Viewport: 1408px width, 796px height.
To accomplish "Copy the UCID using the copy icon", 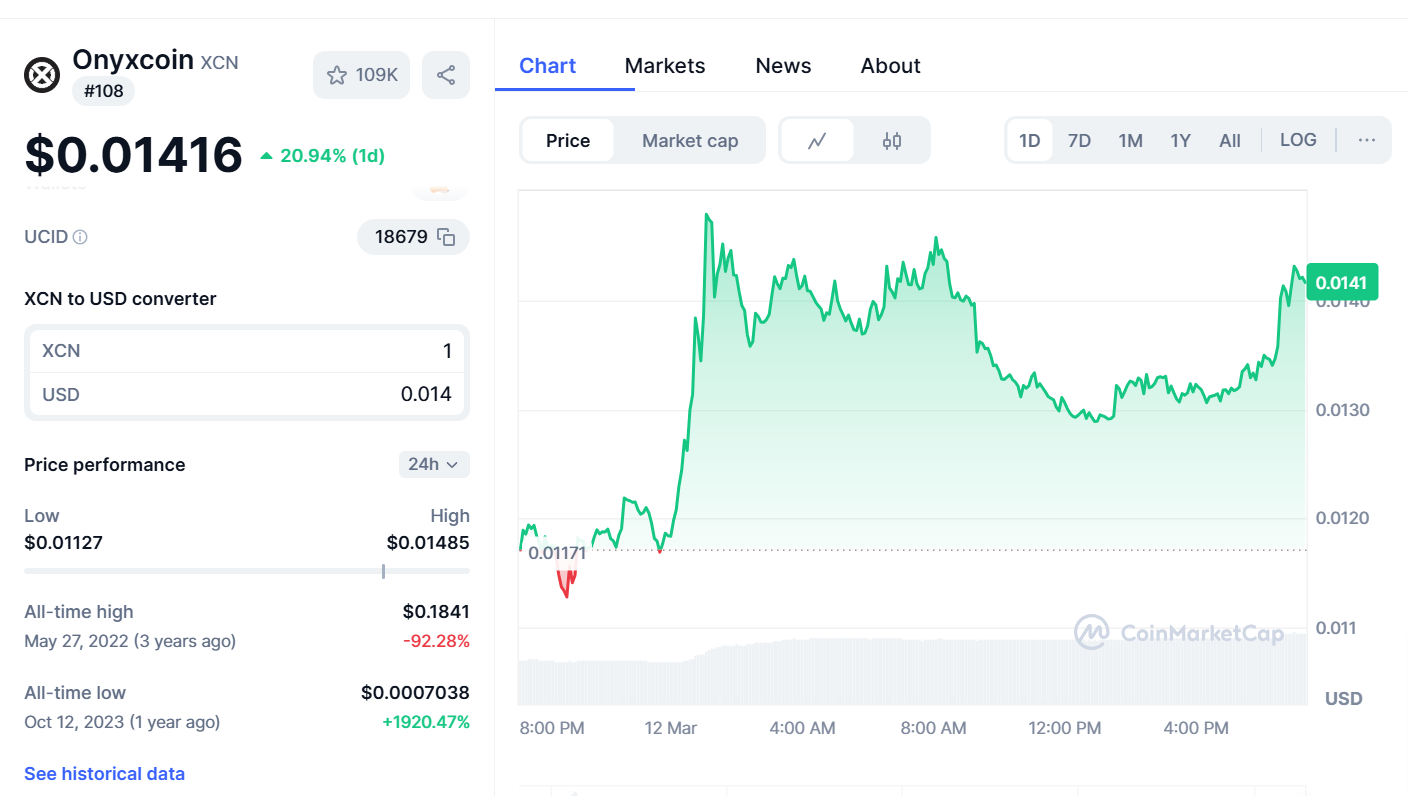I will pyautogui.click(x=449, y=237).
